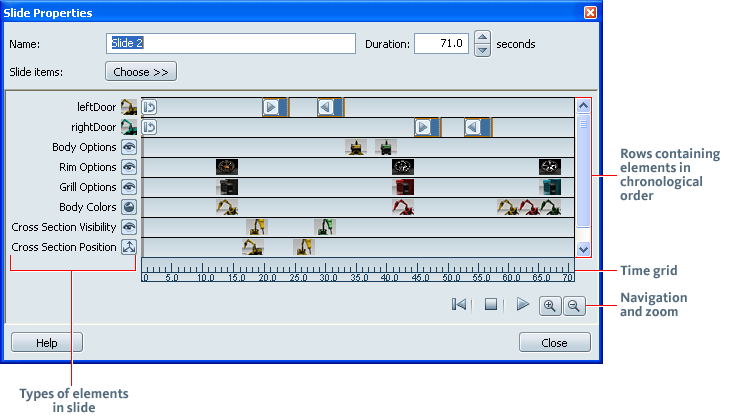
Task: Click the Cross Section Position row label
Action: [x=64, y=247]
